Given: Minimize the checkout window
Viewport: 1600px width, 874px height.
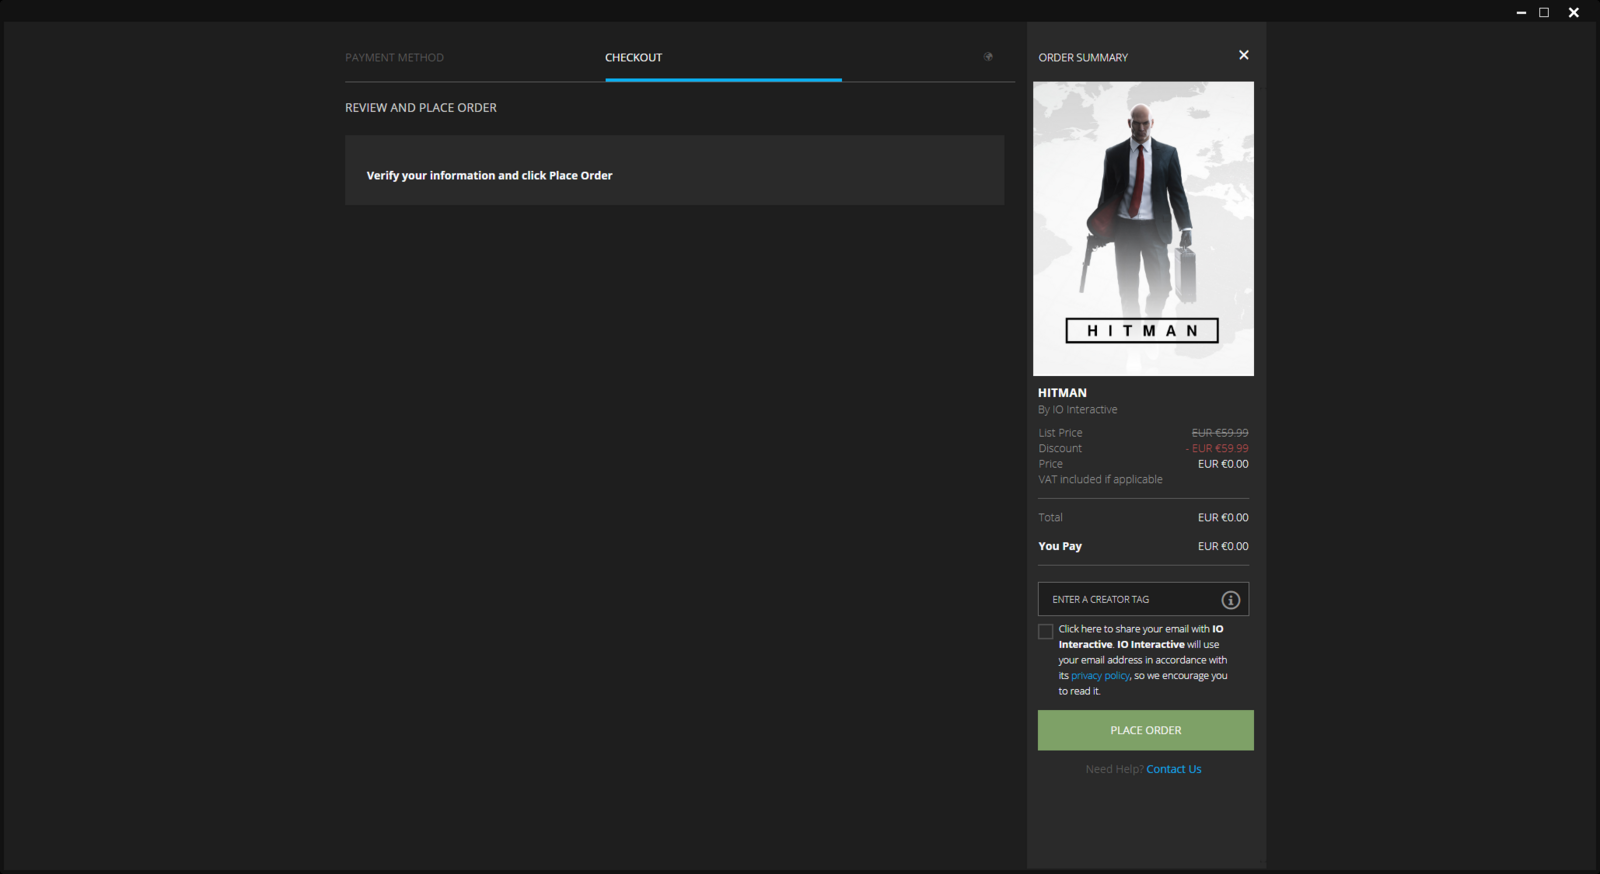Looking at the screenshot, I should click(x=1521, y=13).
